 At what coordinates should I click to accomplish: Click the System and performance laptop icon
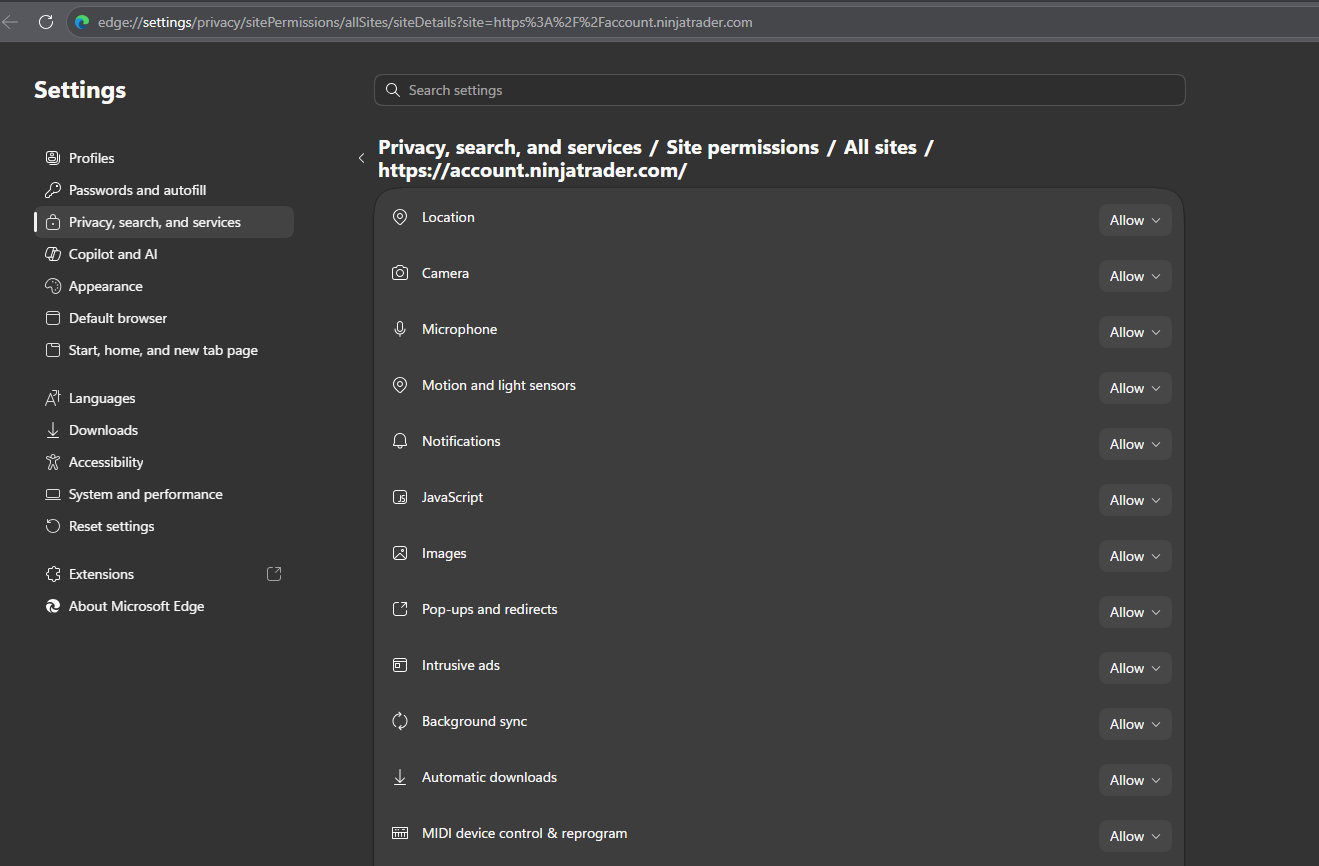(x=53, y=494)
